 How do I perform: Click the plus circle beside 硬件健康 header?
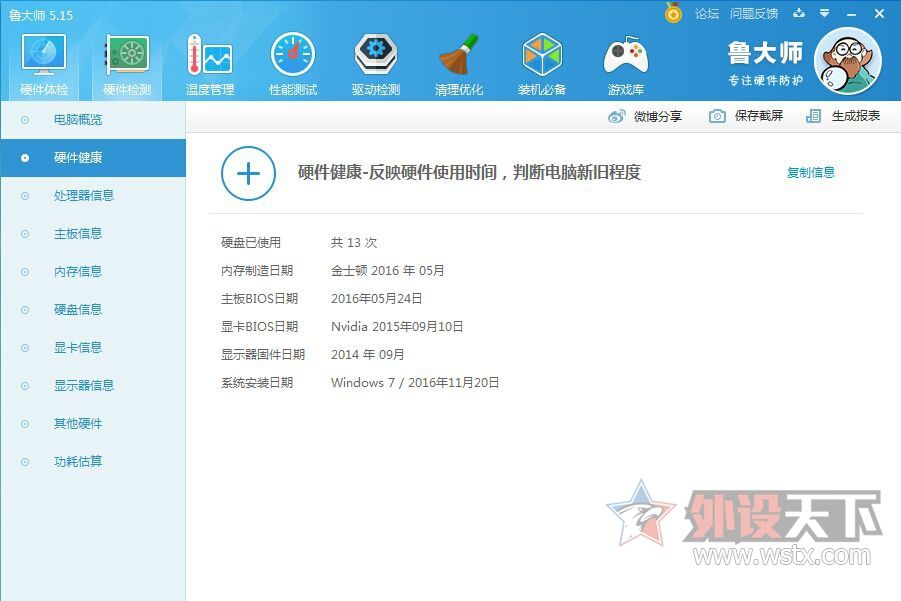pyautogui.click(x=247, y=173)
